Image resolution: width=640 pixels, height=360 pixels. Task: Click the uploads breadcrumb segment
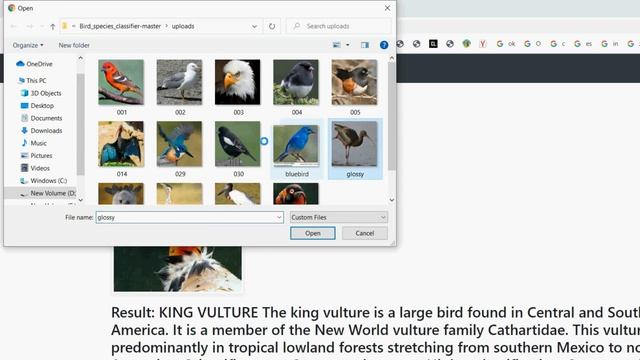[x=183, y=26]
